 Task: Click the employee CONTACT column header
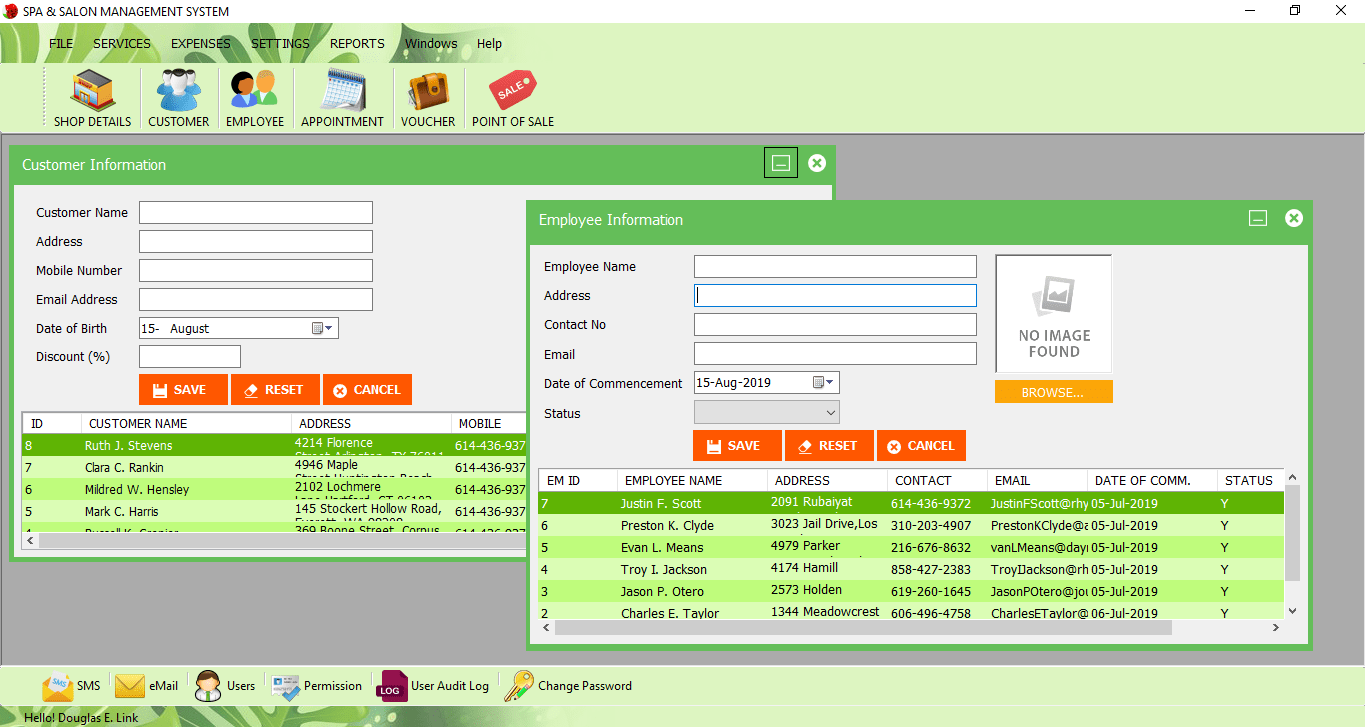click(x=936, y=480)
